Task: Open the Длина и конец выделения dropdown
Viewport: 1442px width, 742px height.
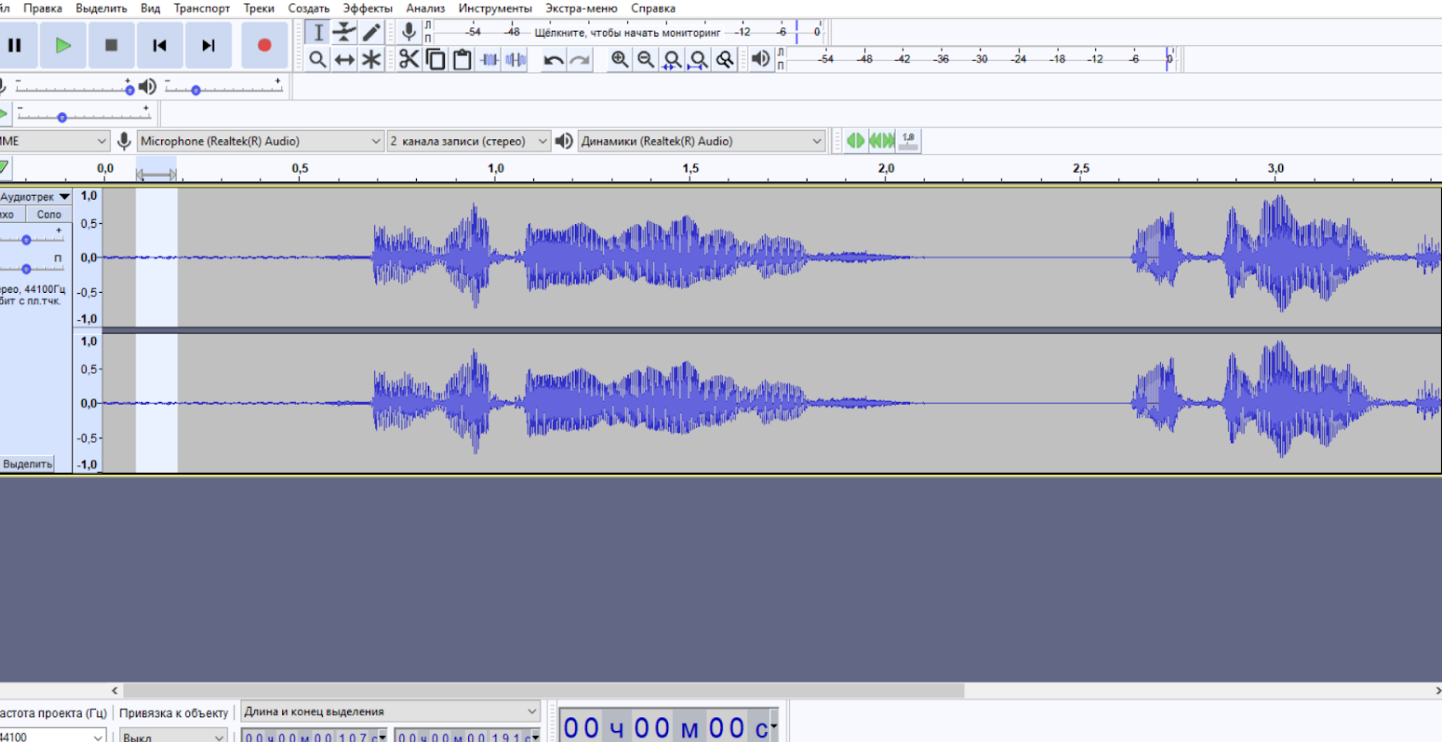Action: click(x=390, y=712)
